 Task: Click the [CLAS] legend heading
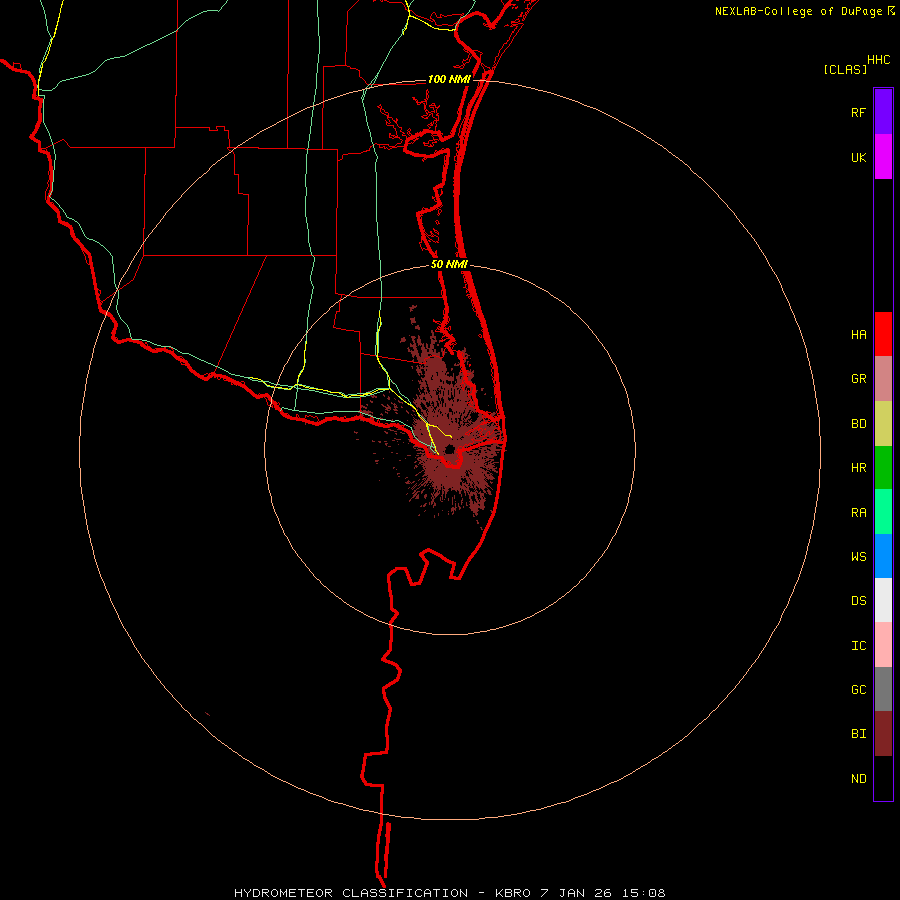[x=845, y=69]
